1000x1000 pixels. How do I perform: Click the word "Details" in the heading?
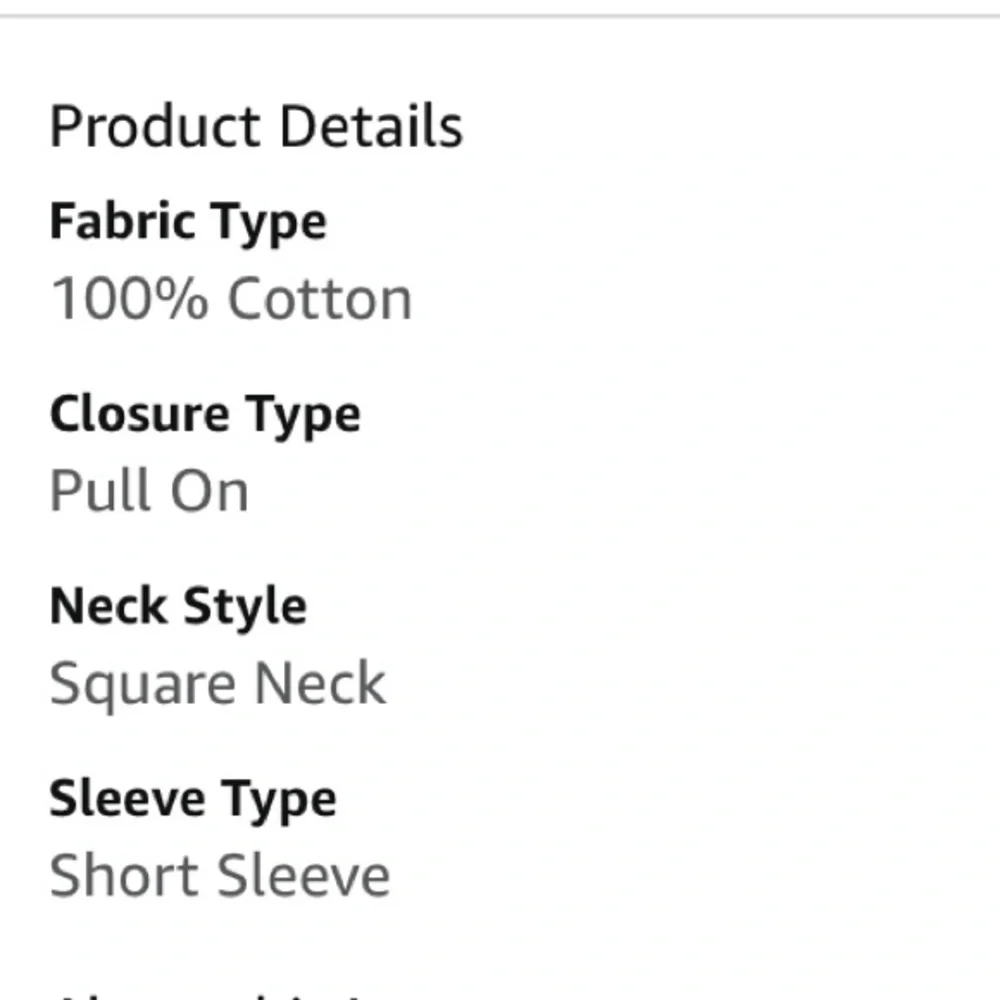click(x=371, y=127)
